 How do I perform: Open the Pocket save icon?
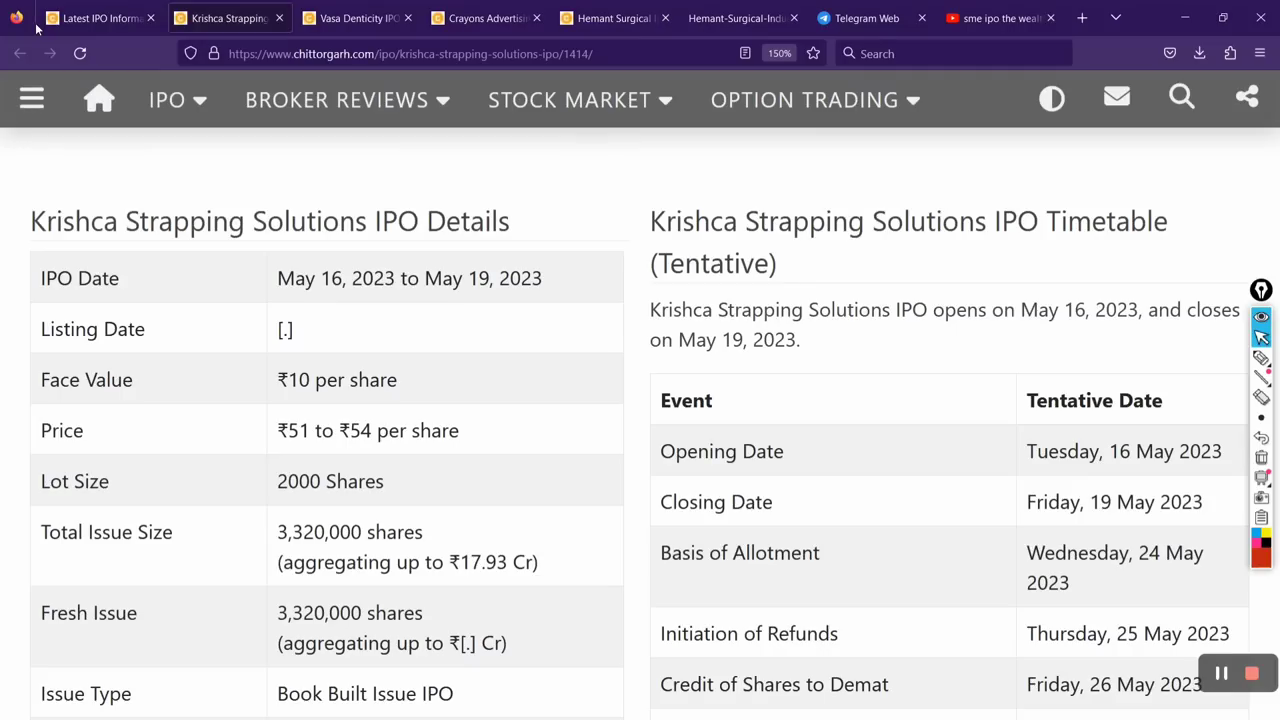[1170, 53]
